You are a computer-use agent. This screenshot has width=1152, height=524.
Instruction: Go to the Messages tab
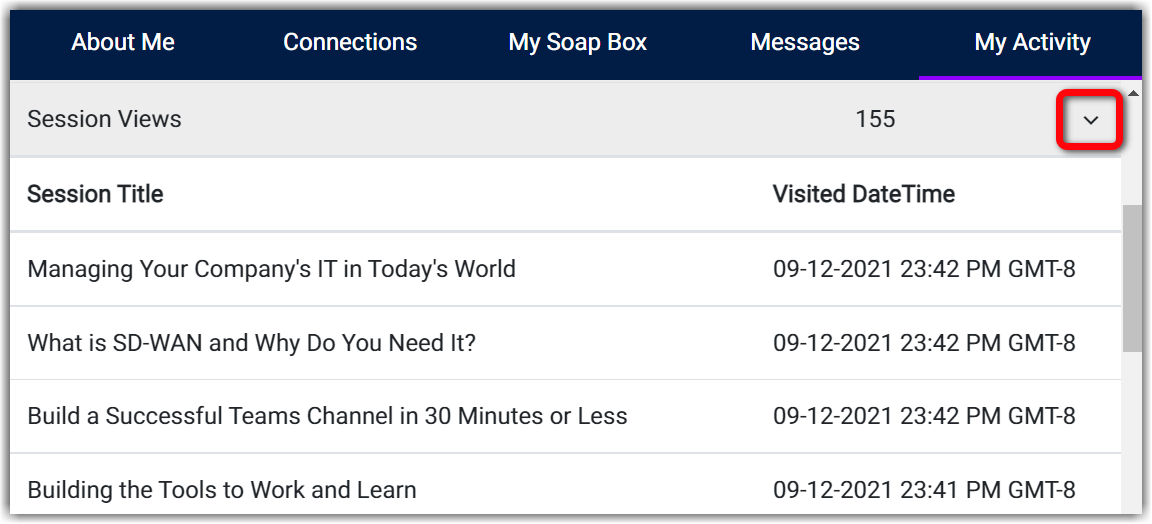[804, 42]
